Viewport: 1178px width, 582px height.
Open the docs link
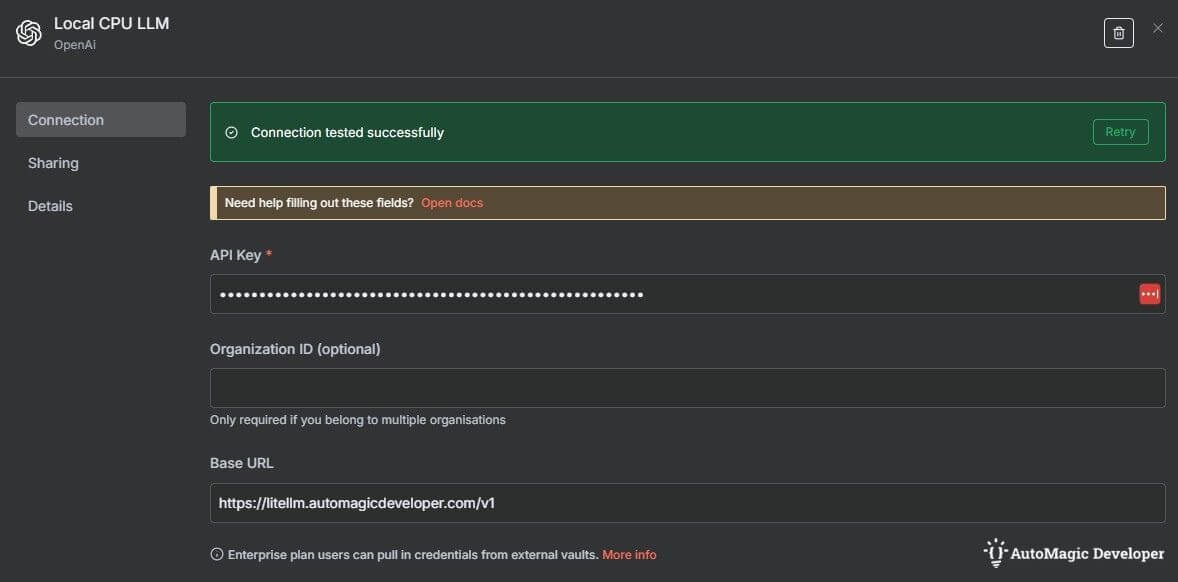coord(452,203)
